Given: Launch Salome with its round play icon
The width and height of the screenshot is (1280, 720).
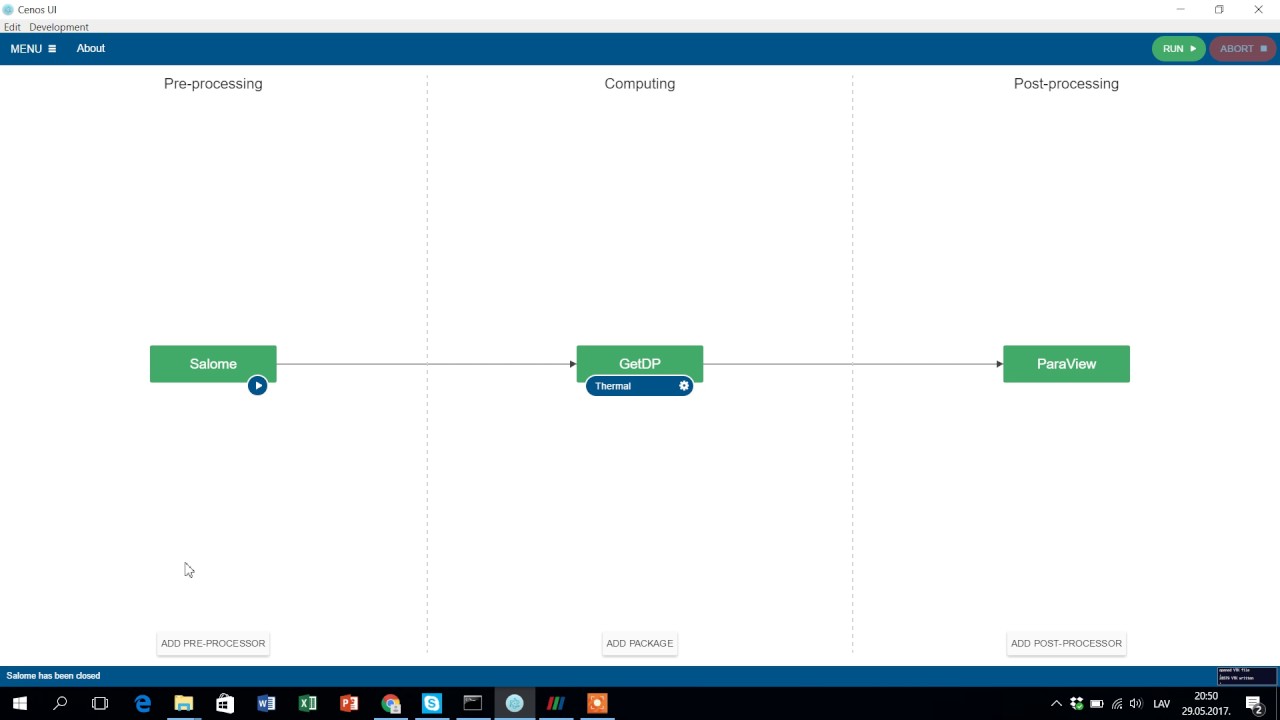Looking at the screenshot, I should 257,385.
